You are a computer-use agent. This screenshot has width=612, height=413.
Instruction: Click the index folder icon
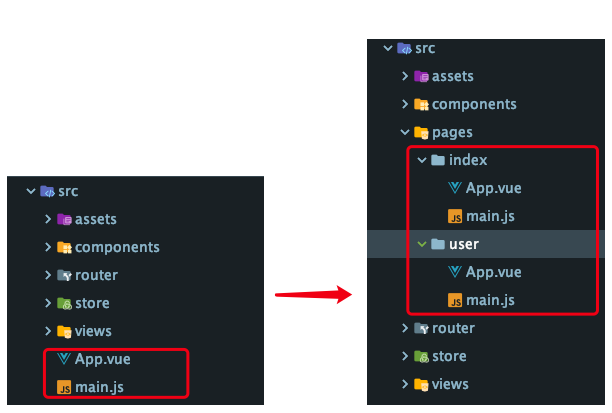click(x=438, y=160)
